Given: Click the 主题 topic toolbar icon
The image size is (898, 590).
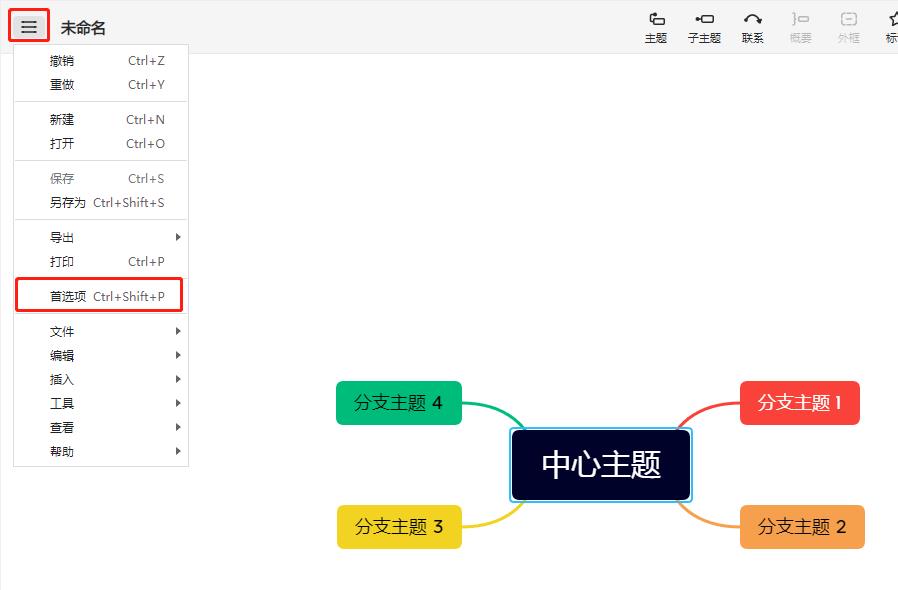Looking at the screenshot, I should [x=656, y=27].
